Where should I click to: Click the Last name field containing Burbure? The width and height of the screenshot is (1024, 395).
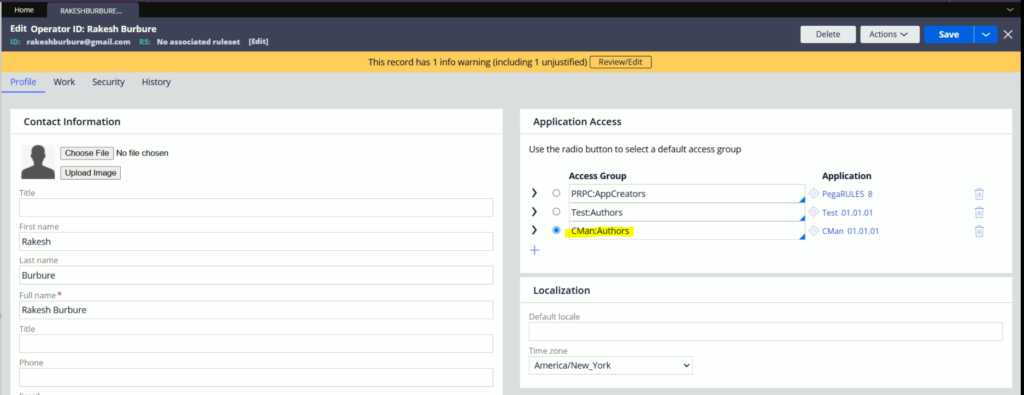pyautogui.click(x=256, y=276)
